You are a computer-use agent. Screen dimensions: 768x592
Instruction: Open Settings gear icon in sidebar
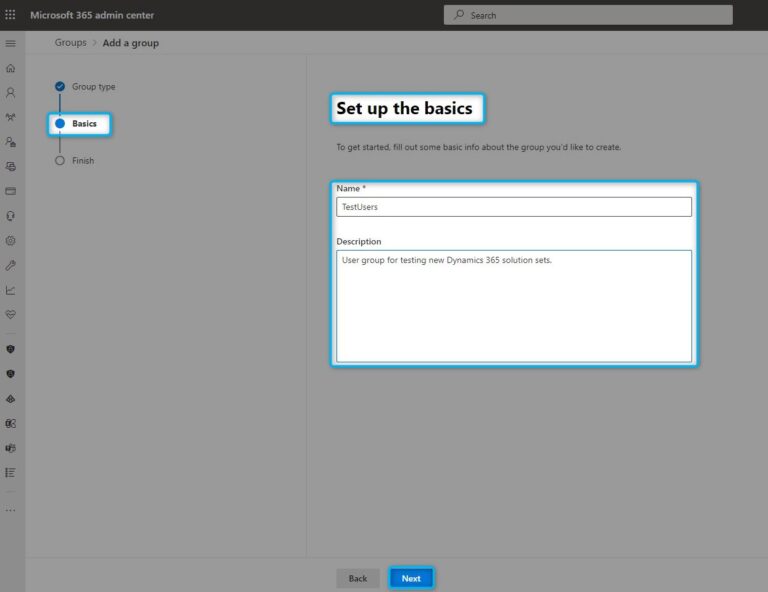[x=11, y=241]
